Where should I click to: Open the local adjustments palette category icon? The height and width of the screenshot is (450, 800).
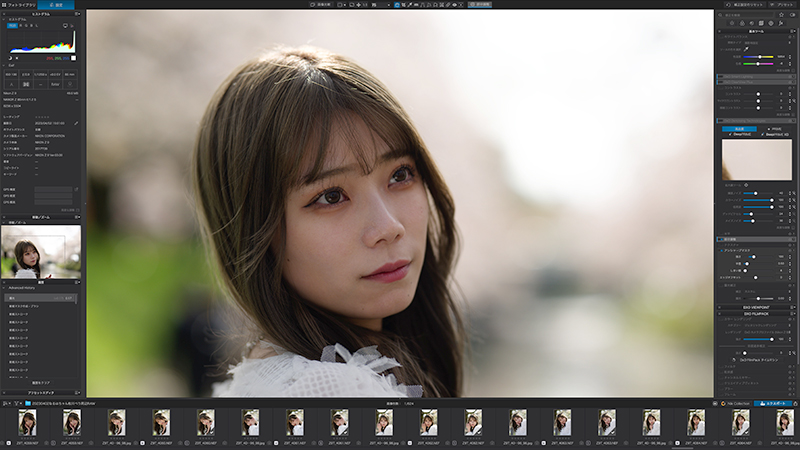point(771,23)
